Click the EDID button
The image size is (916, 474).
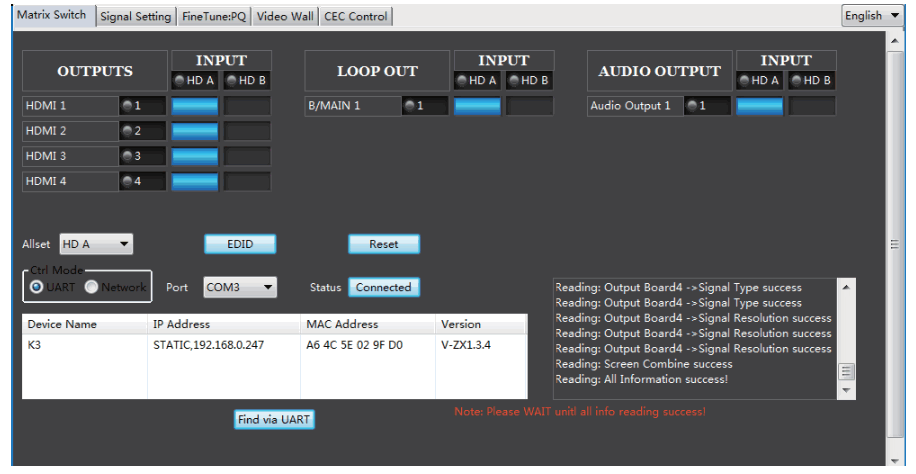click(x=240, y=244)
